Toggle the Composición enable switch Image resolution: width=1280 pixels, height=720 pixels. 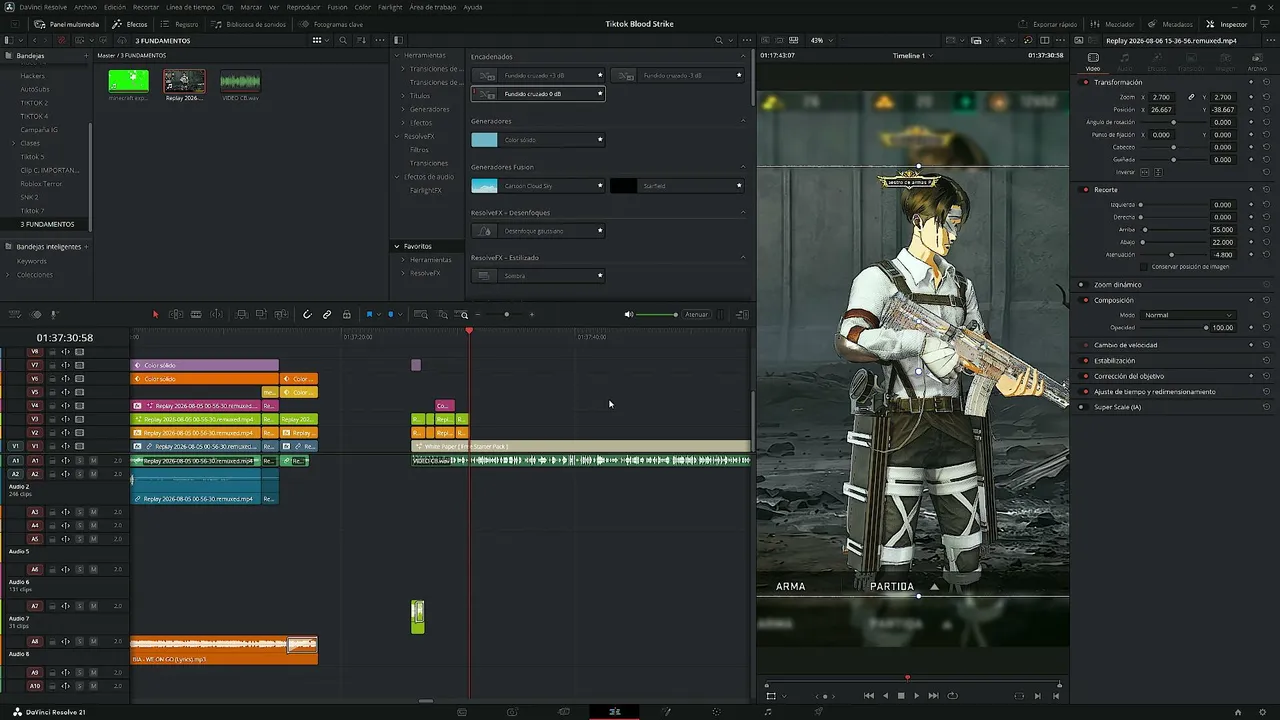[x=1086, y=300]
